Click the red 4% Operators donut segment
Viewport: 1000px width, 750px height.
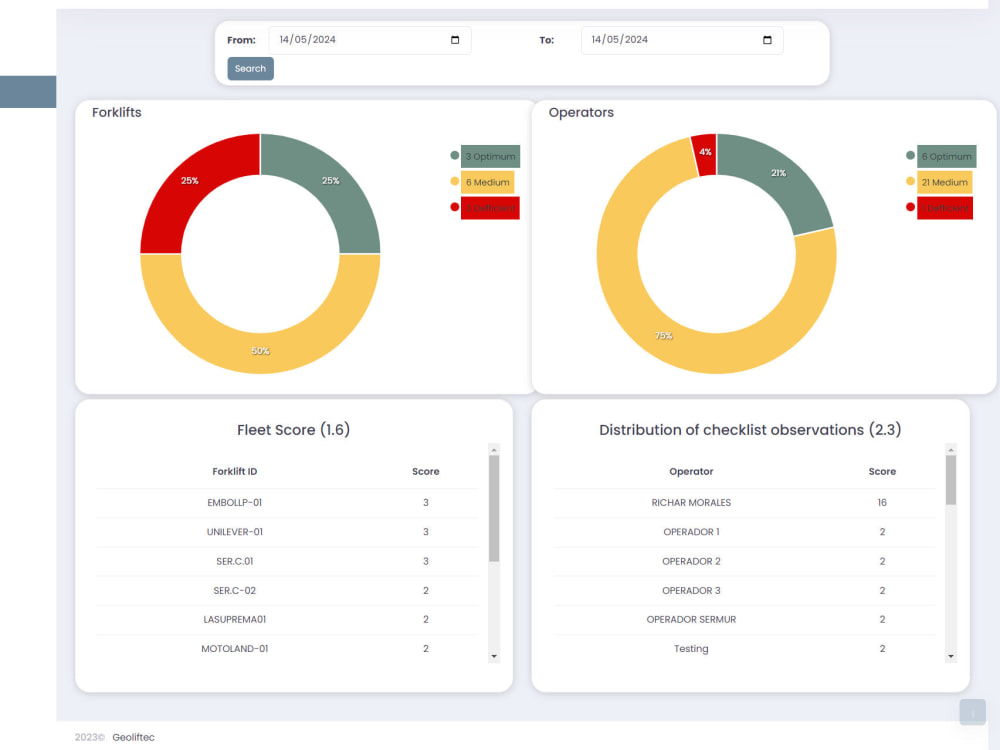(x=705, y=153)
